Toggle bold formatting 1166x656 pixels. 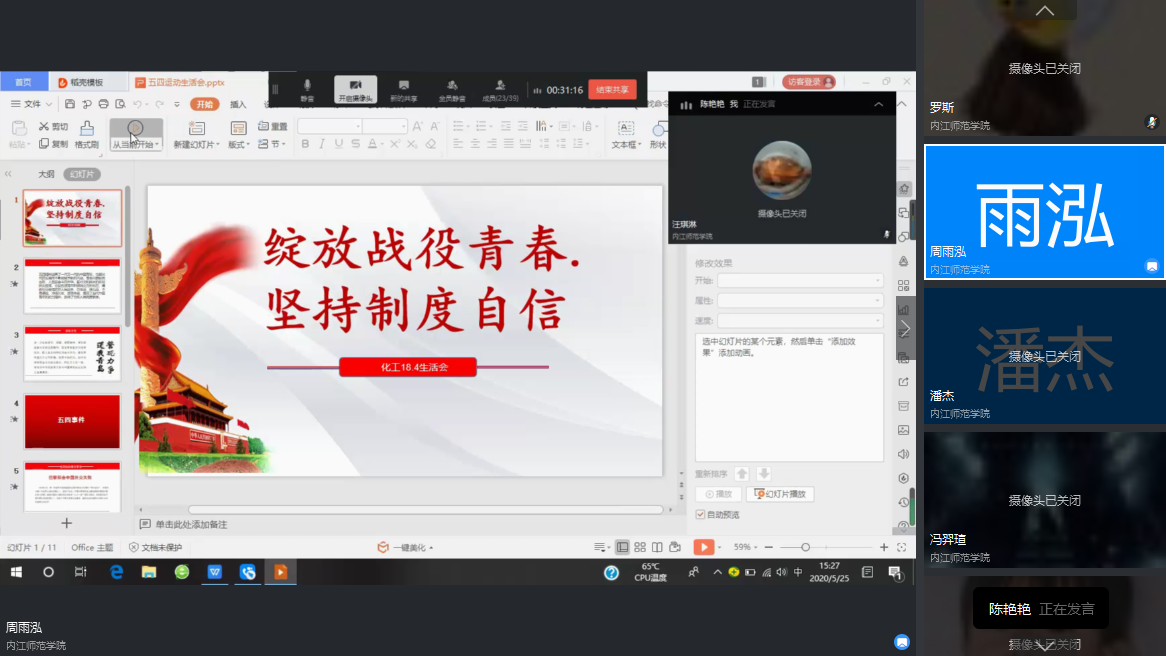pyautogui.click(x=305, y=144)
